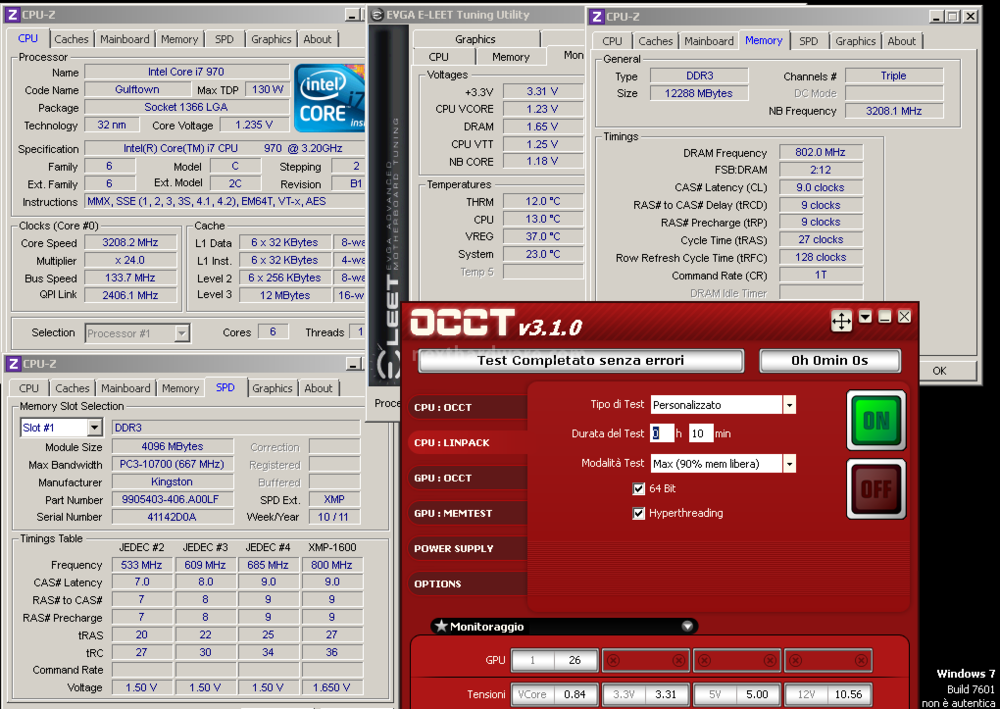Viewport: 1000px width, 709px height.
Task: Disable the Hyperthreading checkbox
Action: [x=638, y=513]
